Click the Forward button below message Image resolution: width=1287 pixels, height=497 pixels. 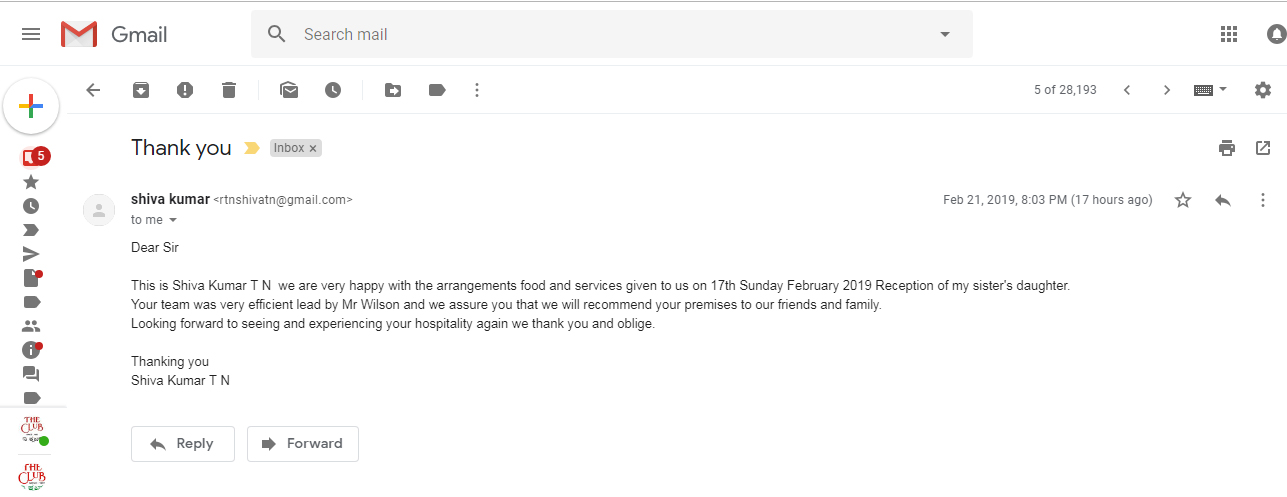(x=303, y=444)
